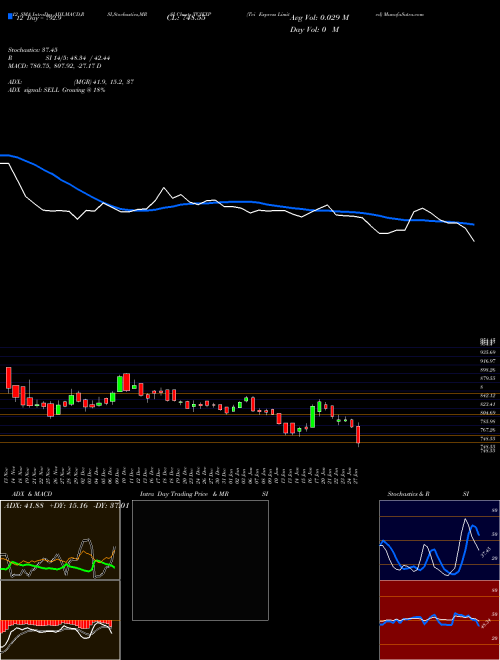Click the 'ADX signal: SELL Growing @ 18%' text
This screenshot has height=660, width=500.
tap(56, 90)
